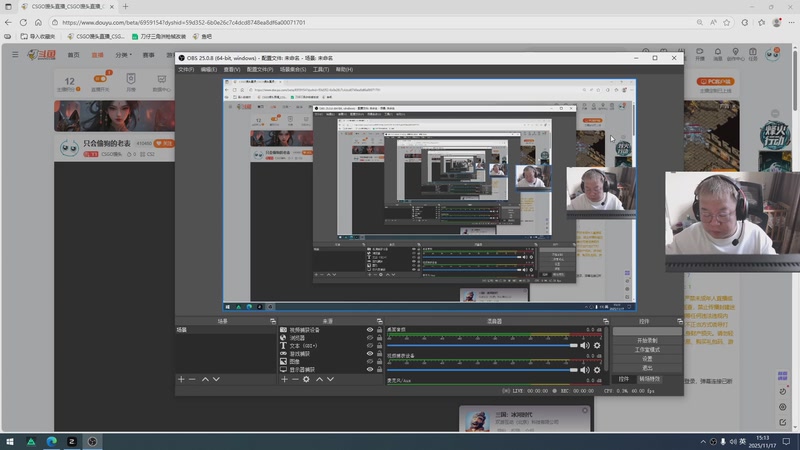Viewport: 800px width, 450px height.
Task: Open 消息 bell notifications on Douyu
Action: (x=717, y=54)
